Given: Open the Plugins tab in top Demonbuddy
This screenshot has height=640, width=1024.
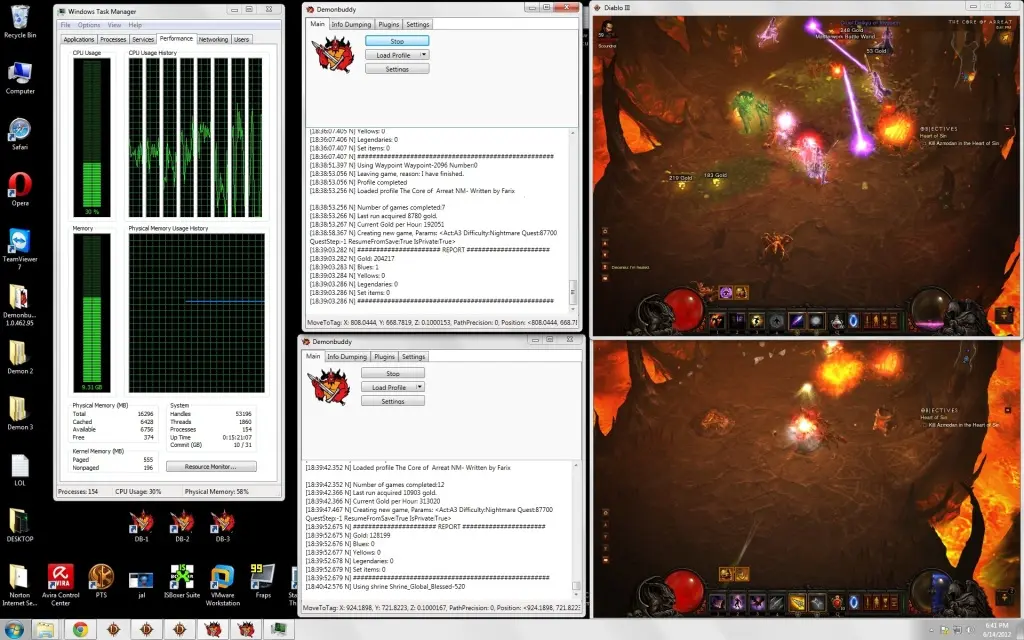Looking at the screenshot, I should [x=389, y=24].
